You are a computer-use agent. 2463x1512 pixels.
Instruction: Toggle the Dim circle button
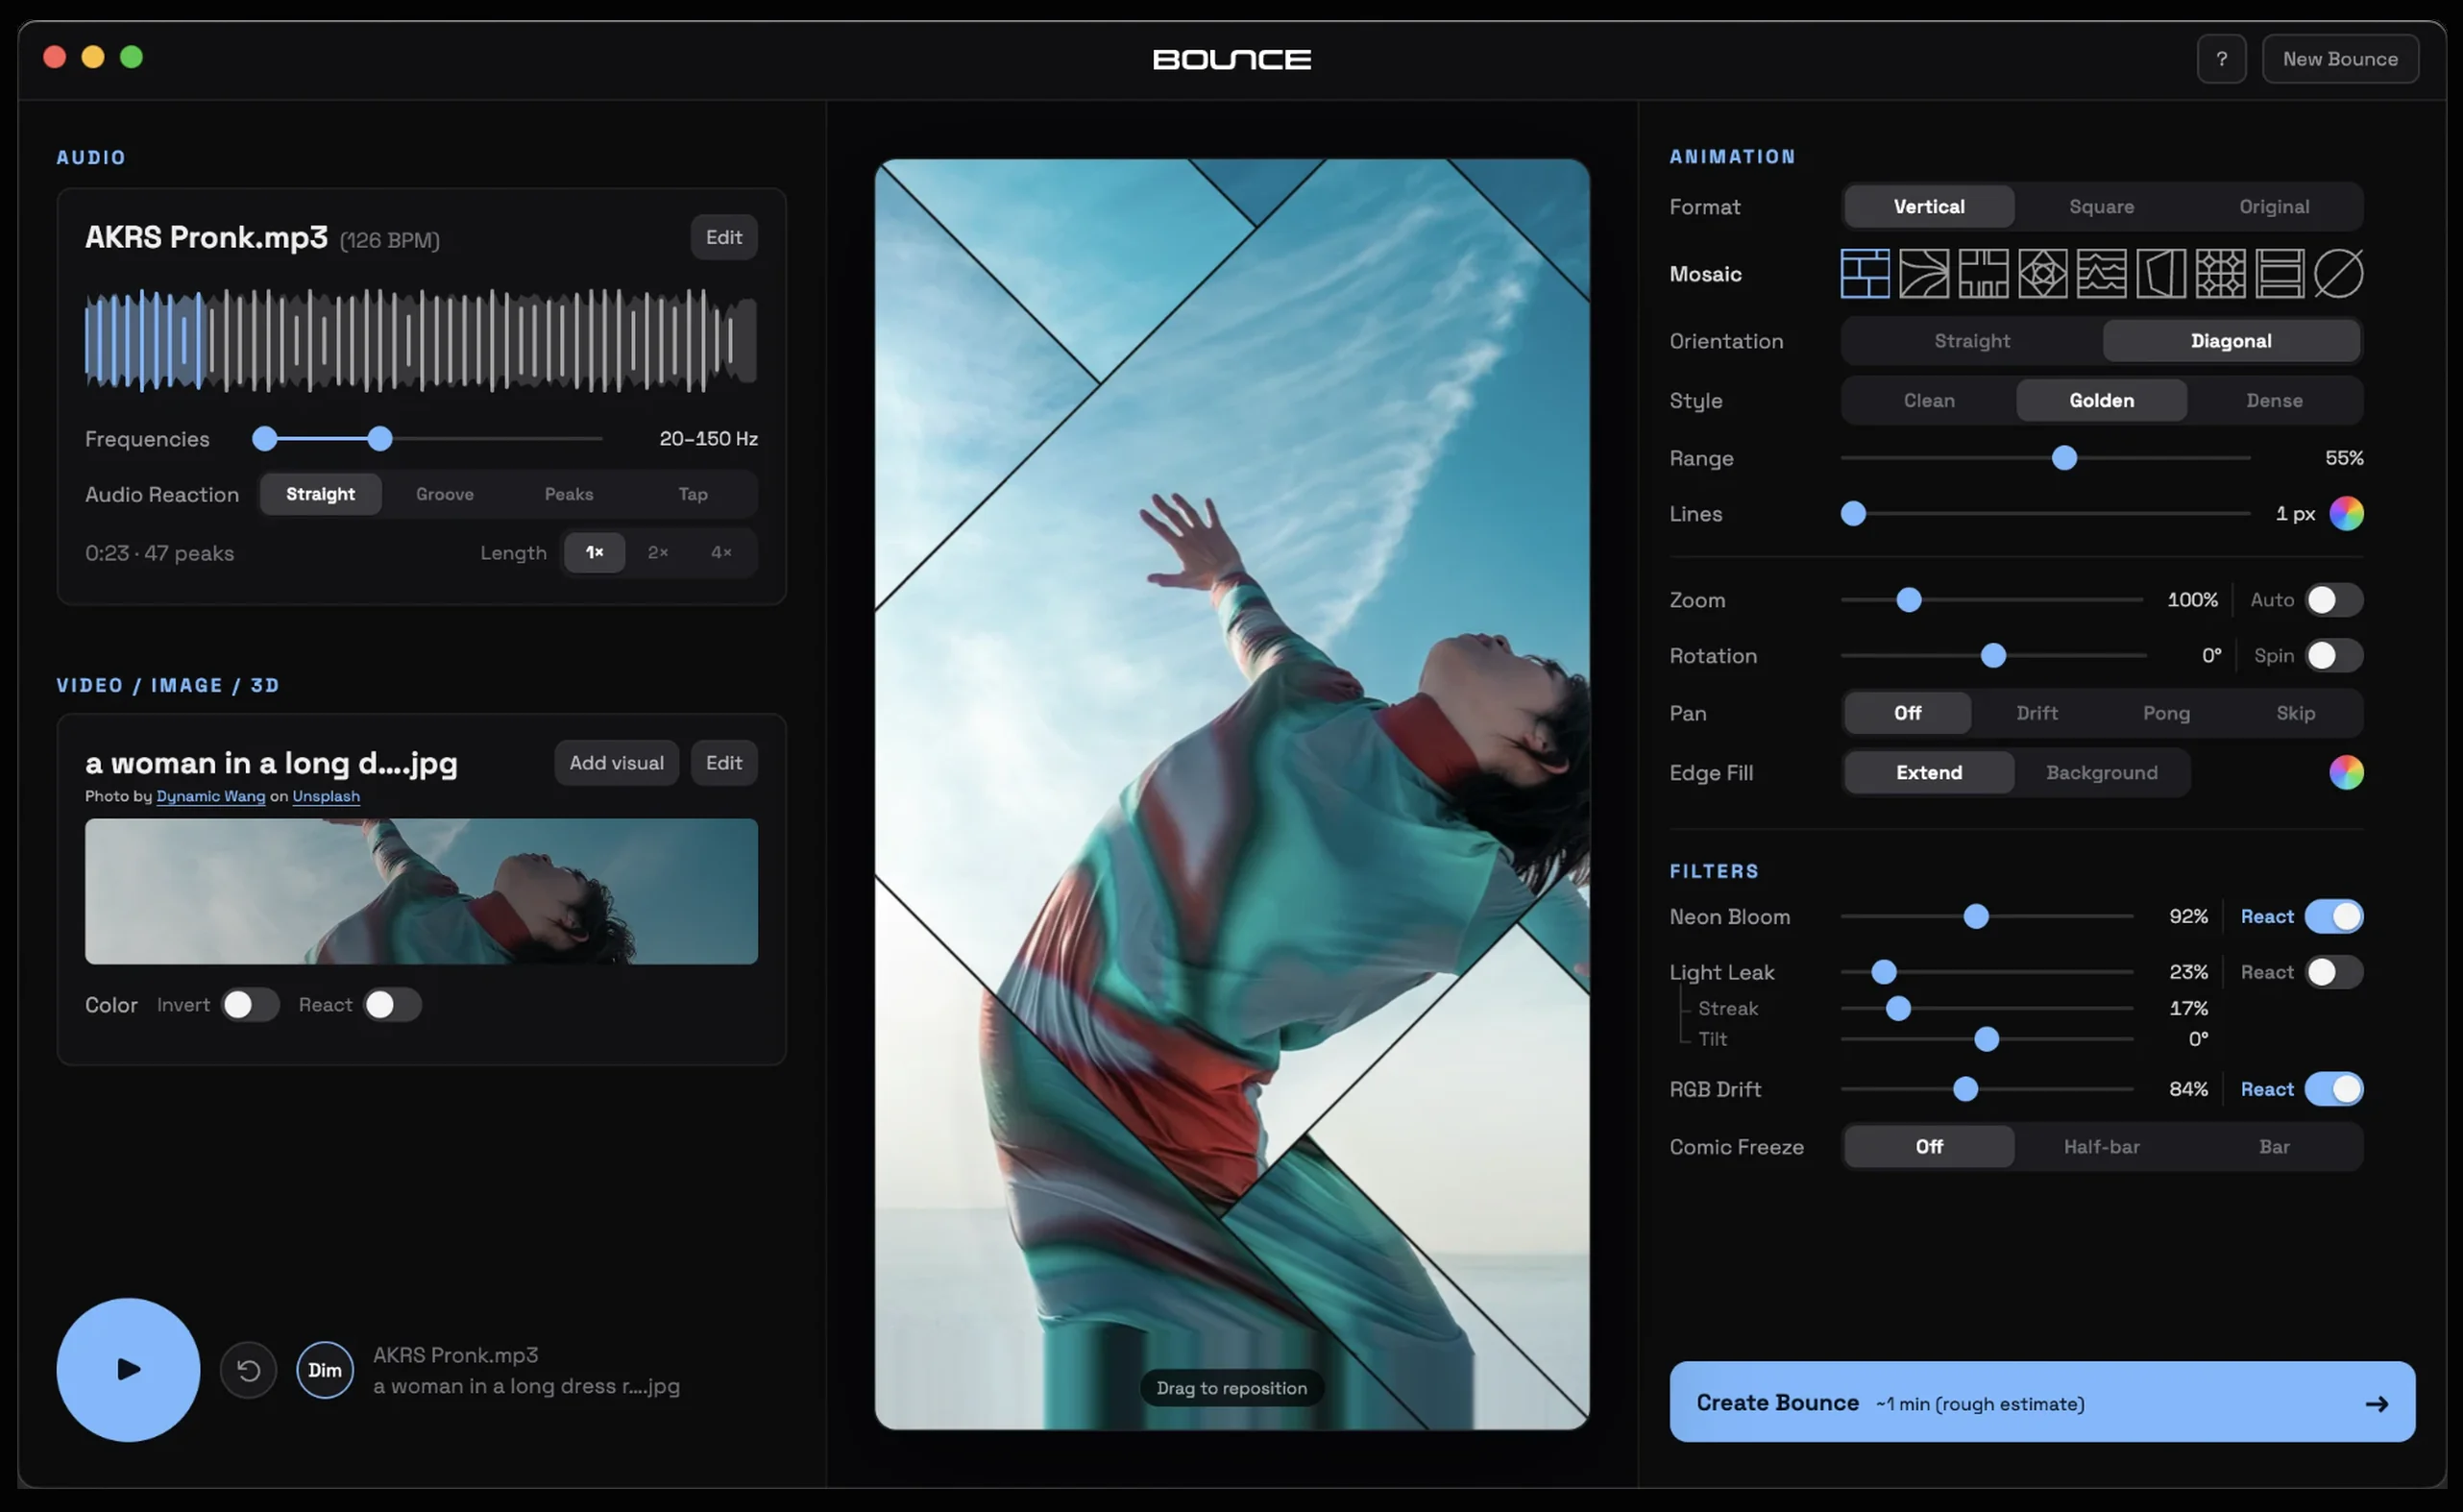[324, 1370]
